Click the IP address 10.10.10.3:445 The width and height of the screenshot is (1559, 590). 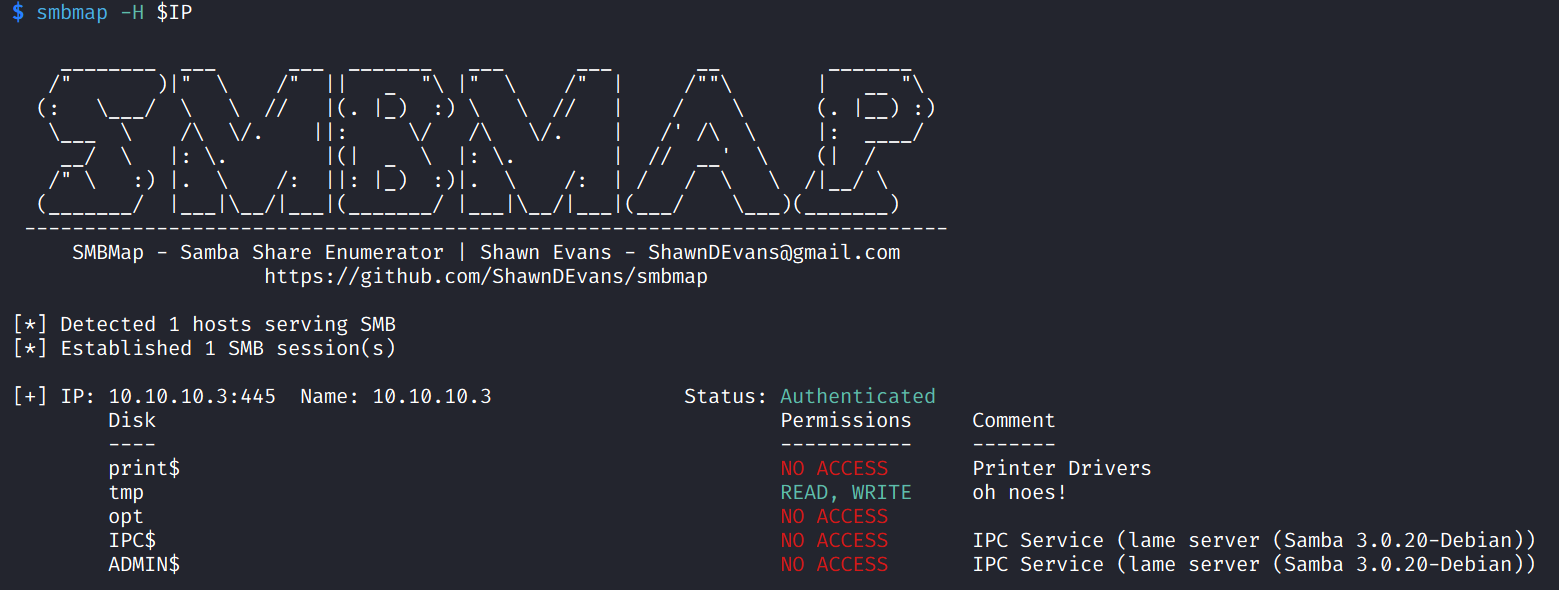coord(192,396)
